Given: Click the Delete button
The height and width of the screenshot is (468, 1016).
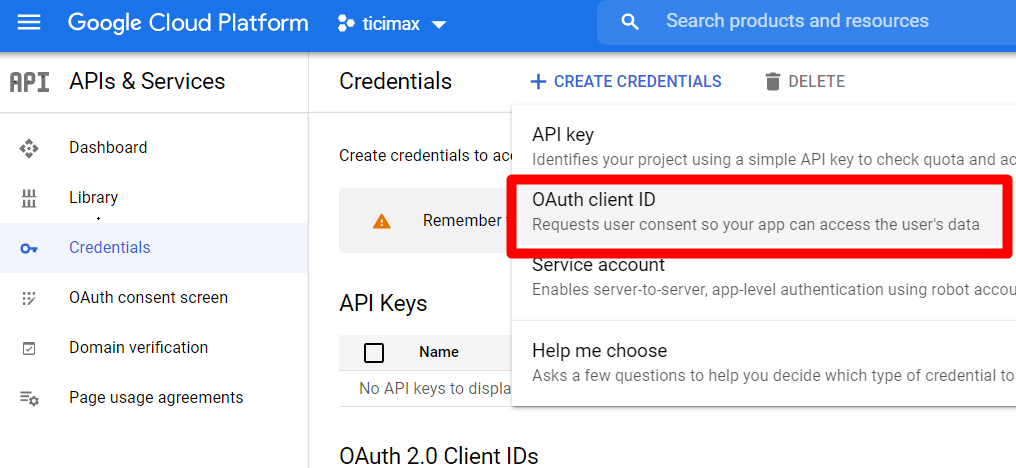Looking at the screenshot, I should pyautogui.click(x=805, y=82).
